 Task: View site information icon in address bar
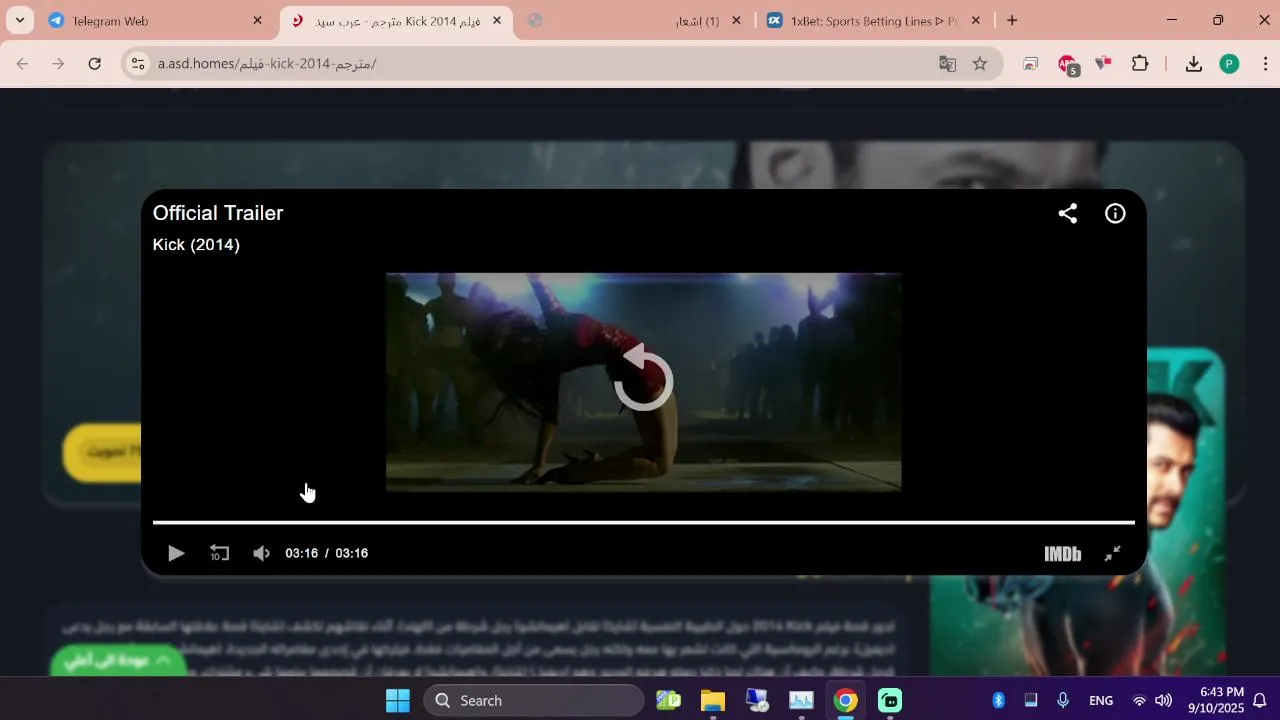138,64
